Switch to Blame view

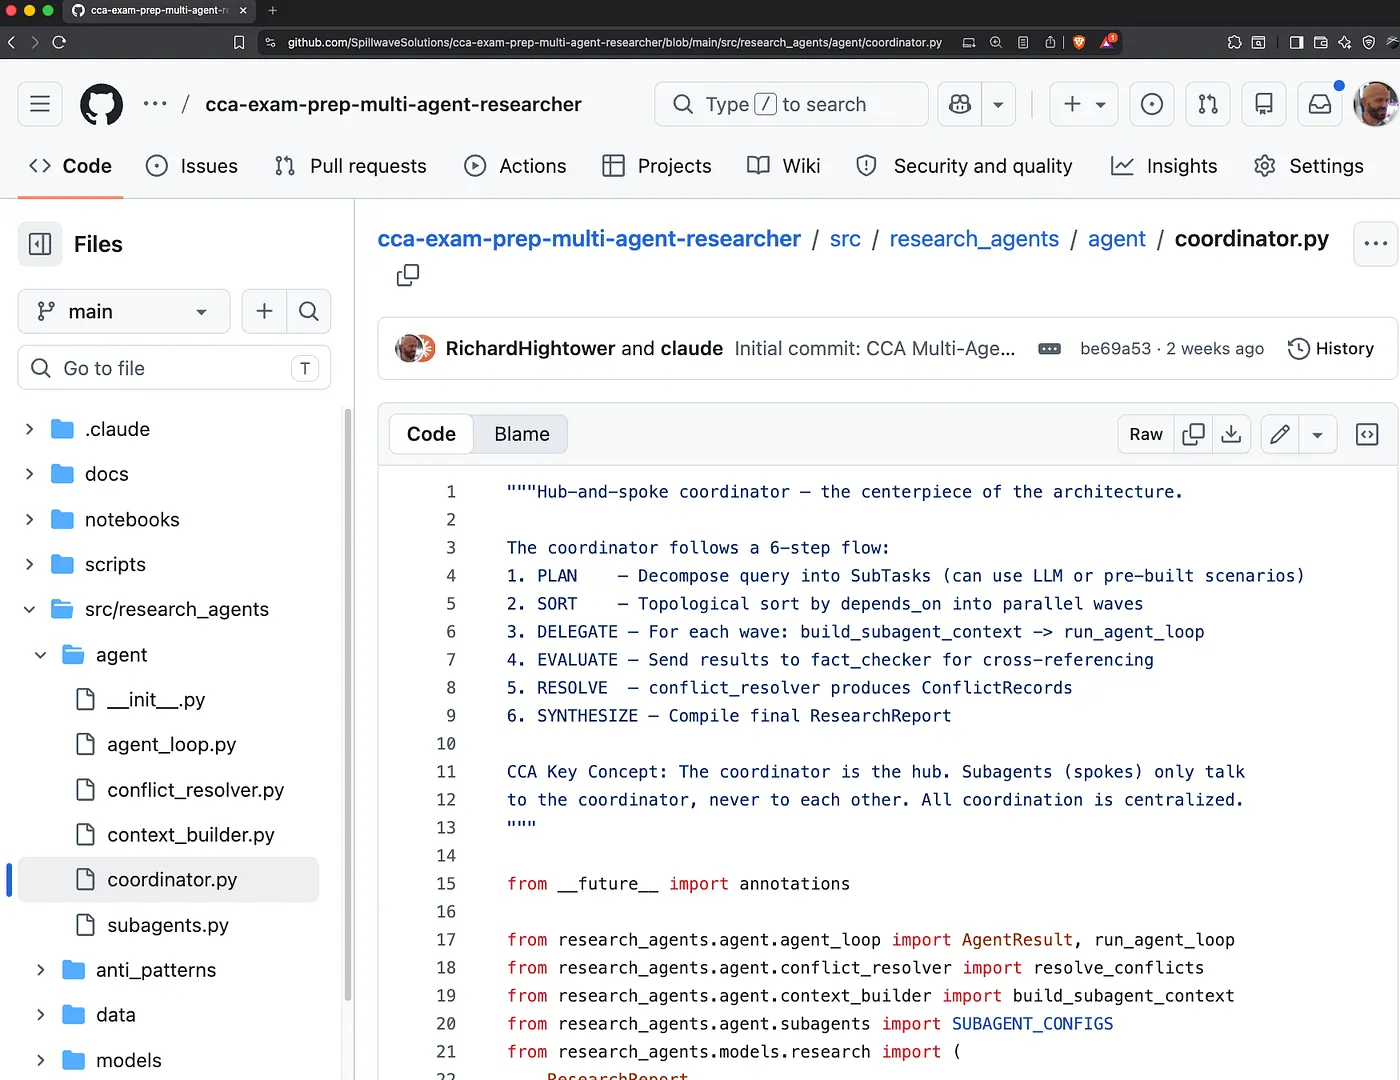tap(522, 434)
